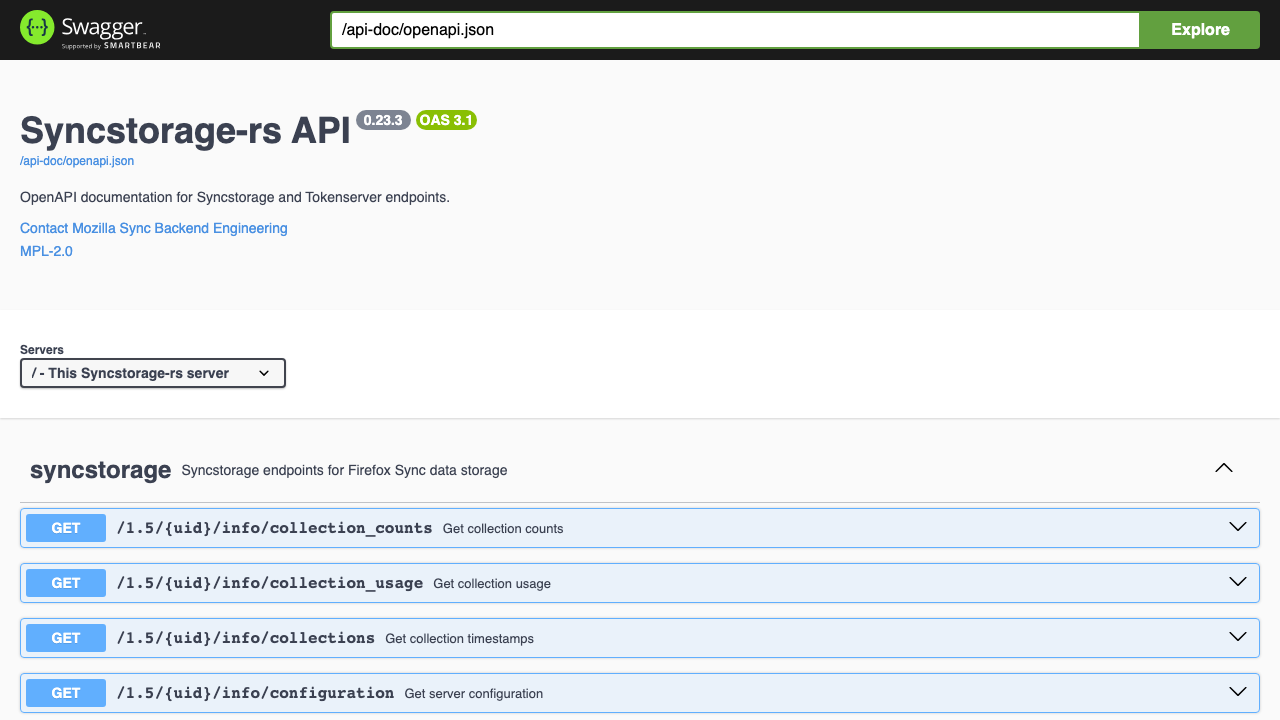Click the OpenAPI documentation description text
Viewport: 1280px width, 720px height.
235,197
